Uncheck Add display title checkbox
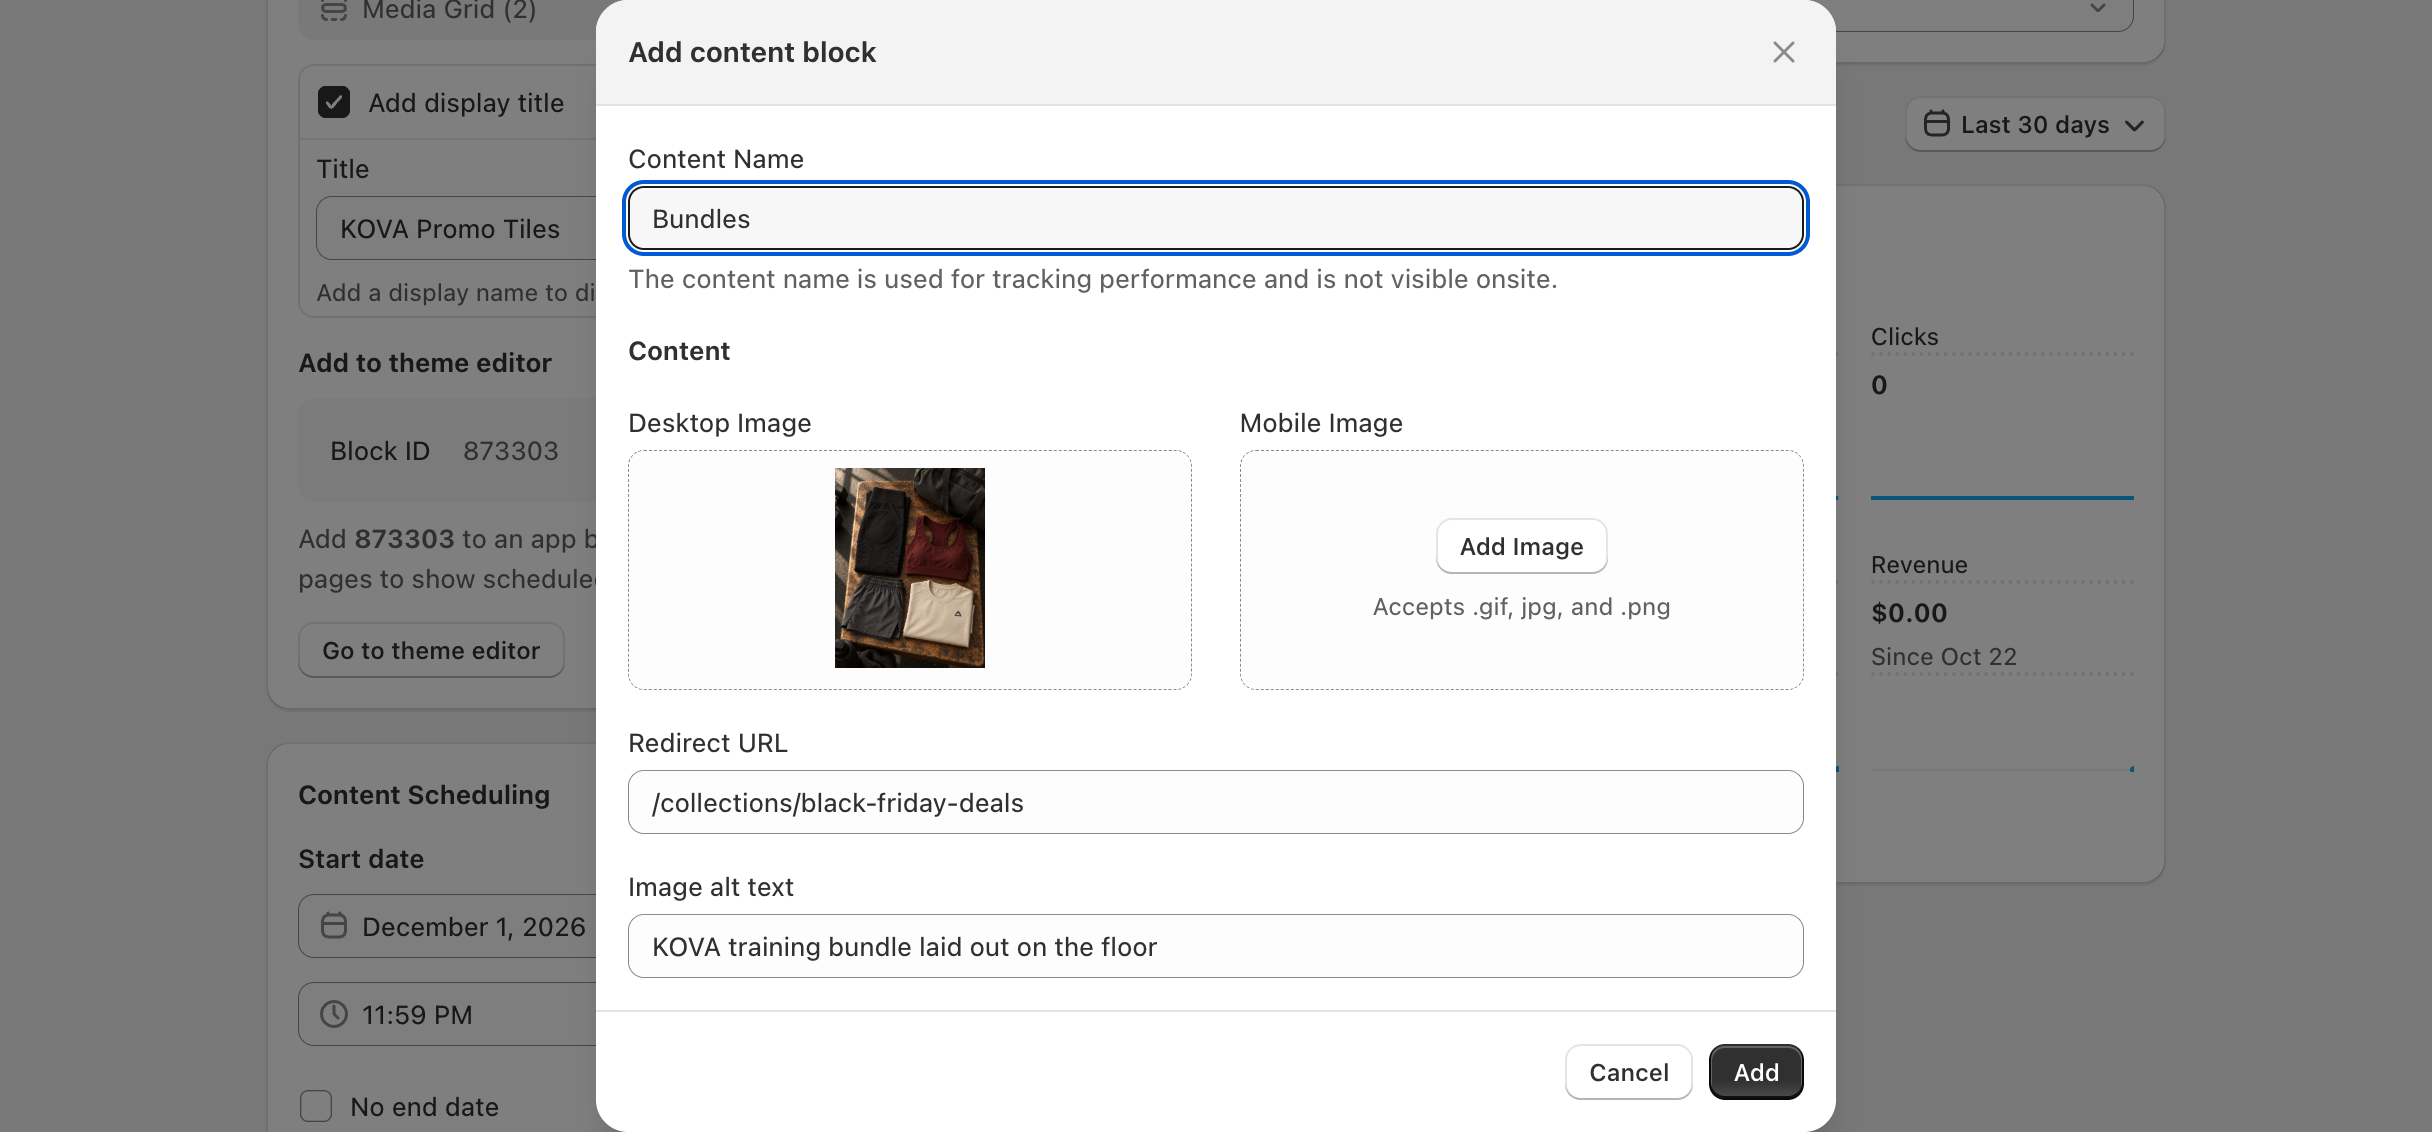The image size is (2432, 1132). tap(334, 102)
